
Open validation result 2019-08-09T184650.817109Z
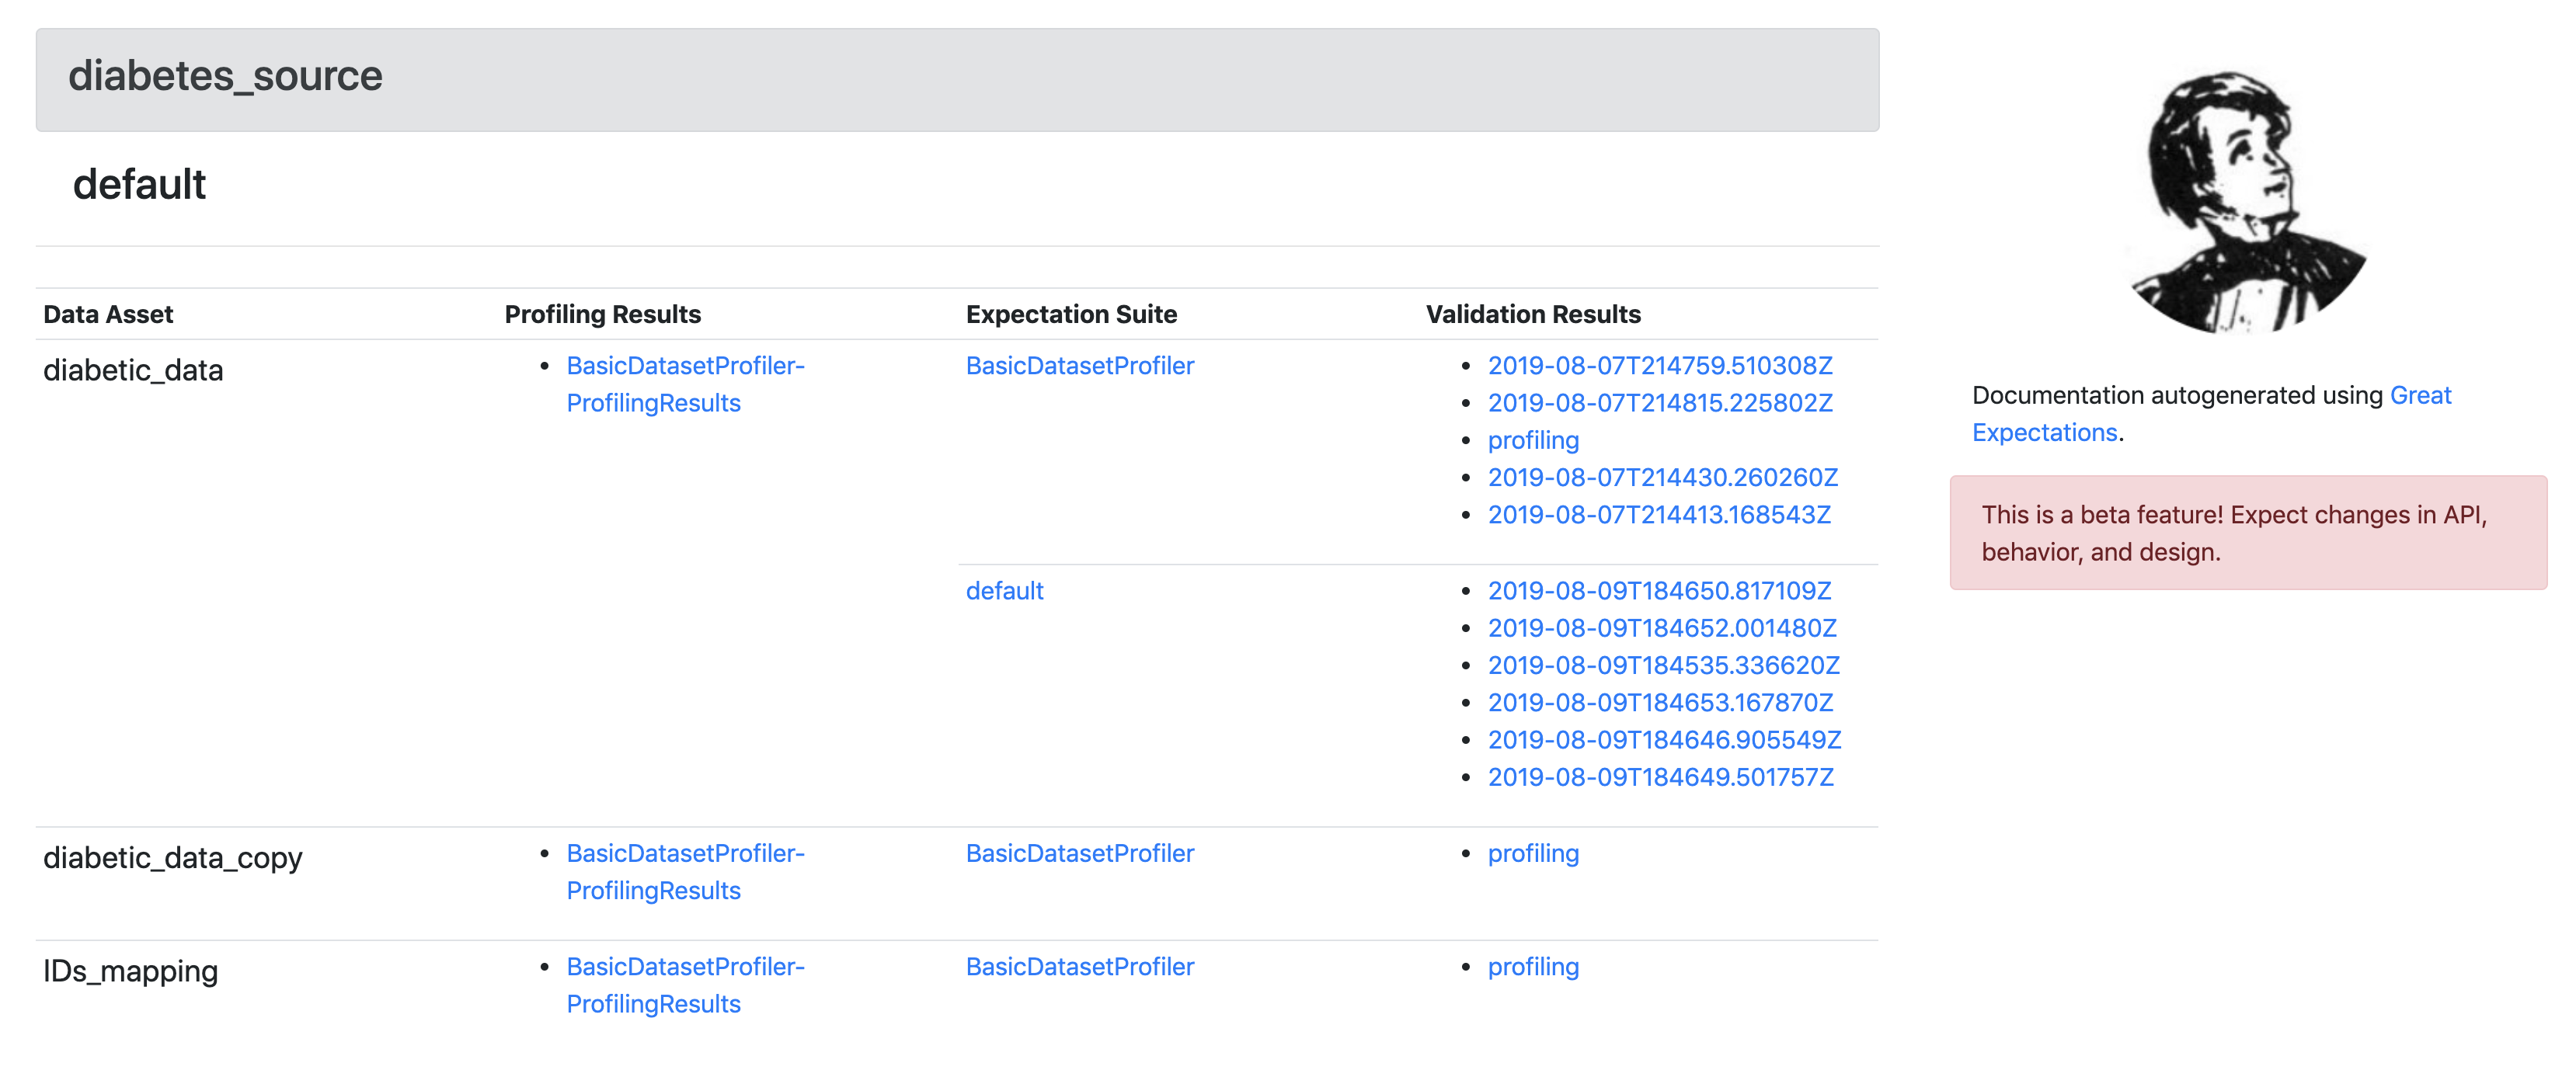pyautogui.click(x=1658, y=591)
